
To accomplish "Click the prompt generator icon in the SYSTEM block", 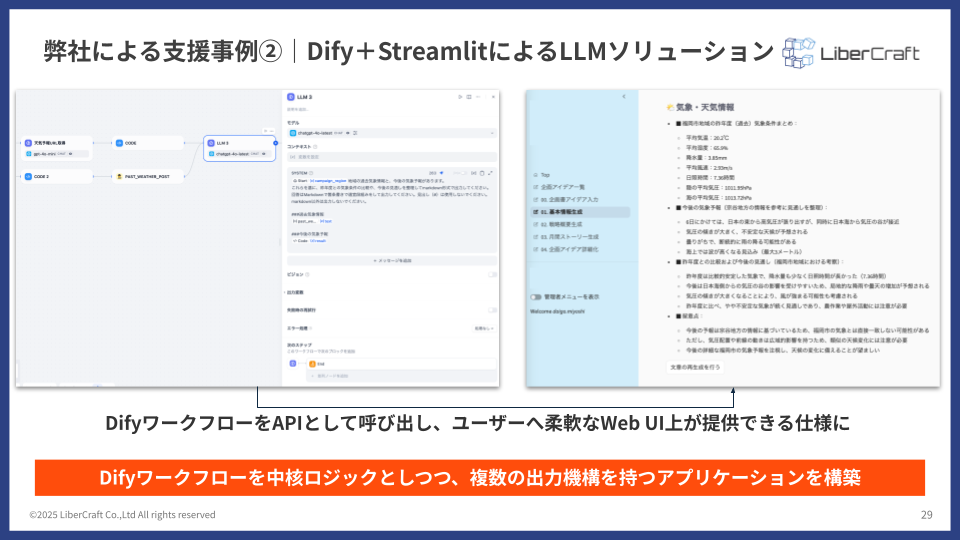I will tap(442, 173).
